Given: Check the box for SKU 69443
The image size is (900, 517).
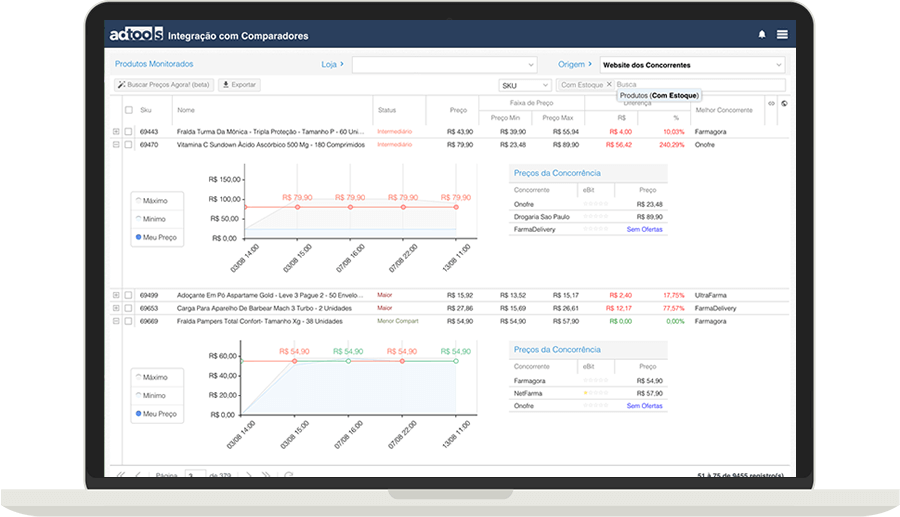Looking at the screenshot, I should (129, 131).
